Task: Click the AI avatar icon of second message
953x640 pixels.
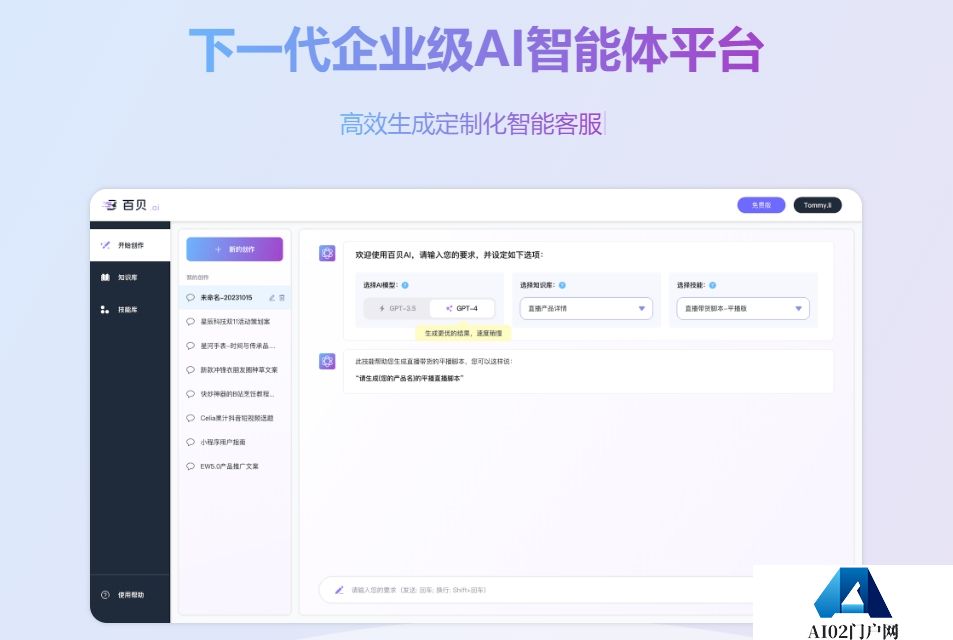Action: (x=327, y=361)
